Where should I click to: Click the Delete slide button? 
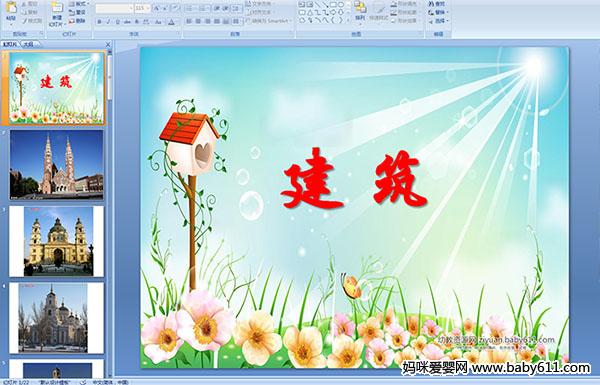78,21
